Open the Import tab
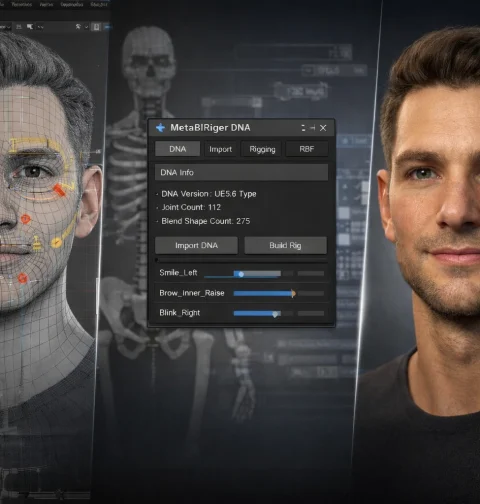480x504 pixels. [x=220, y=149]
